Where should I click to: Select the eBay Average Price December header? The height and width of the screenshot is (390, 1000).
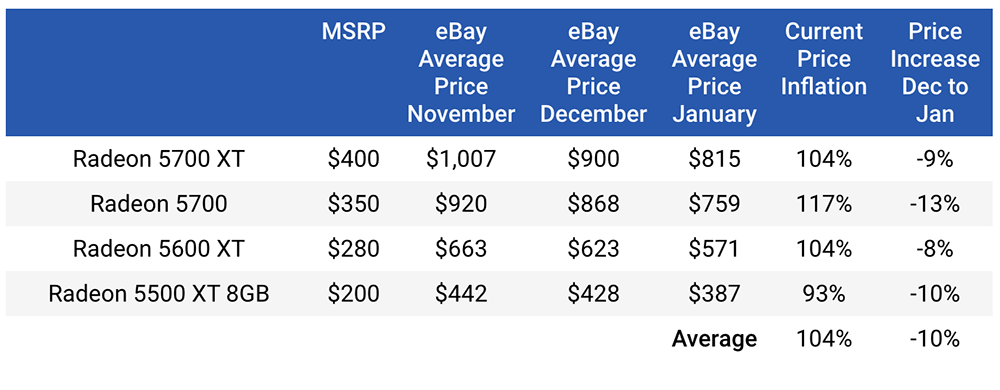[x=593, y=73]
